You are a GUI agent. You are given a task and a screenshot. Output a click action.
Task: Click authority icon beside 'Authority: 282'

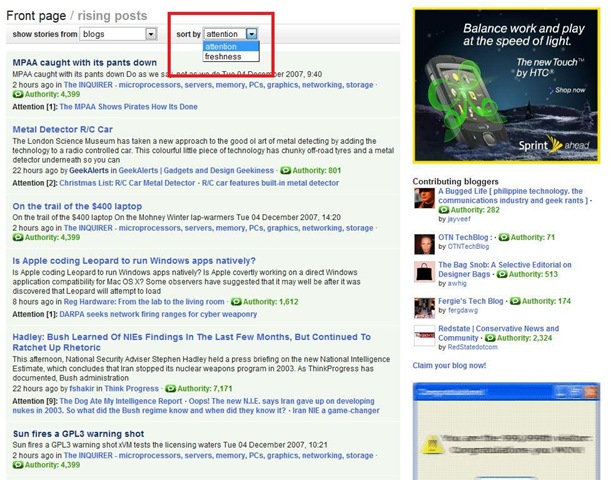[x=444, y=210]
